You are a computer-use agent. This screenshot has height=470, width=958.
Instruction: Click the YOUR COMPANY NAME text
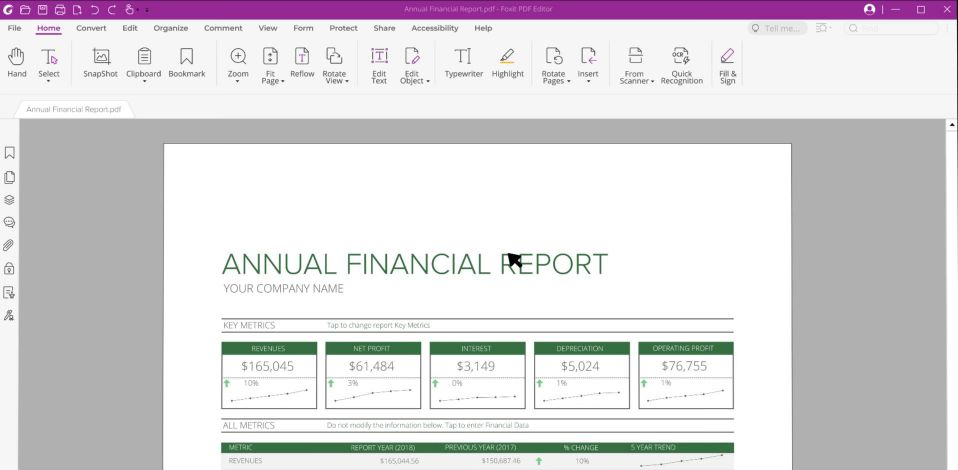point(283,288)
